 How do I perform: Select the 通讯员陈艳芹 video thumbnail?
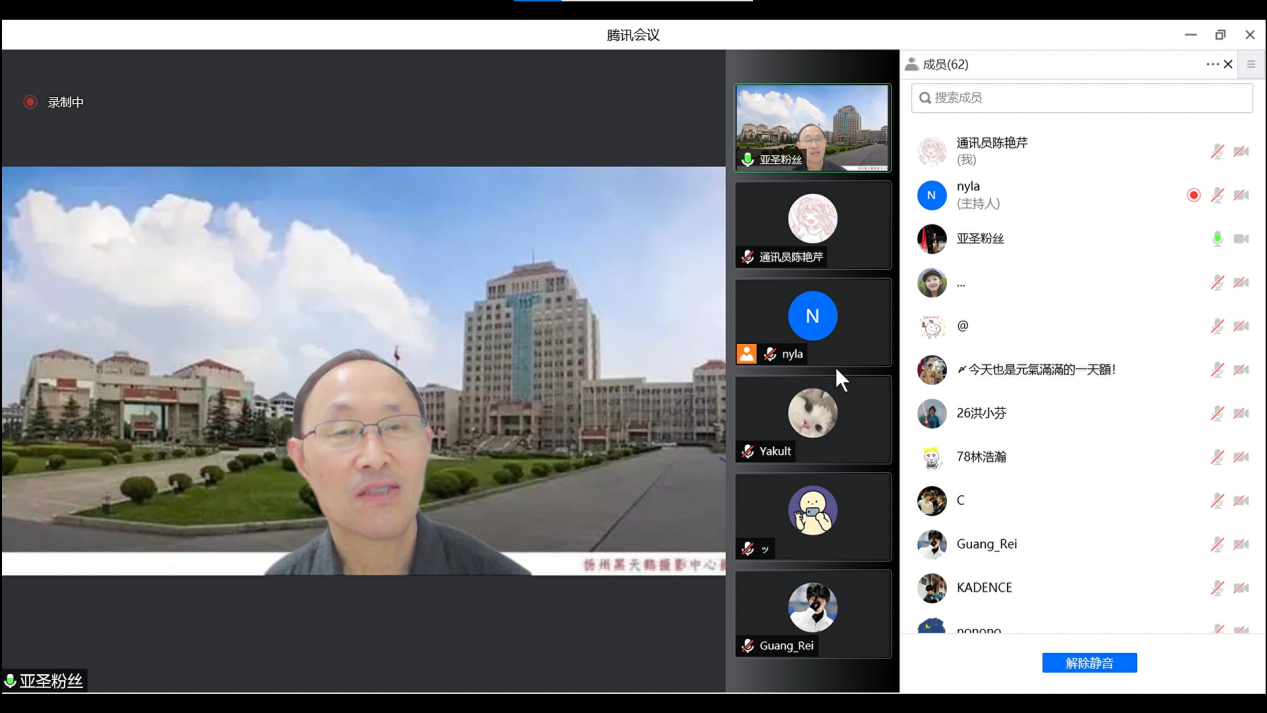pyautogui.click(x=813, y=225)
